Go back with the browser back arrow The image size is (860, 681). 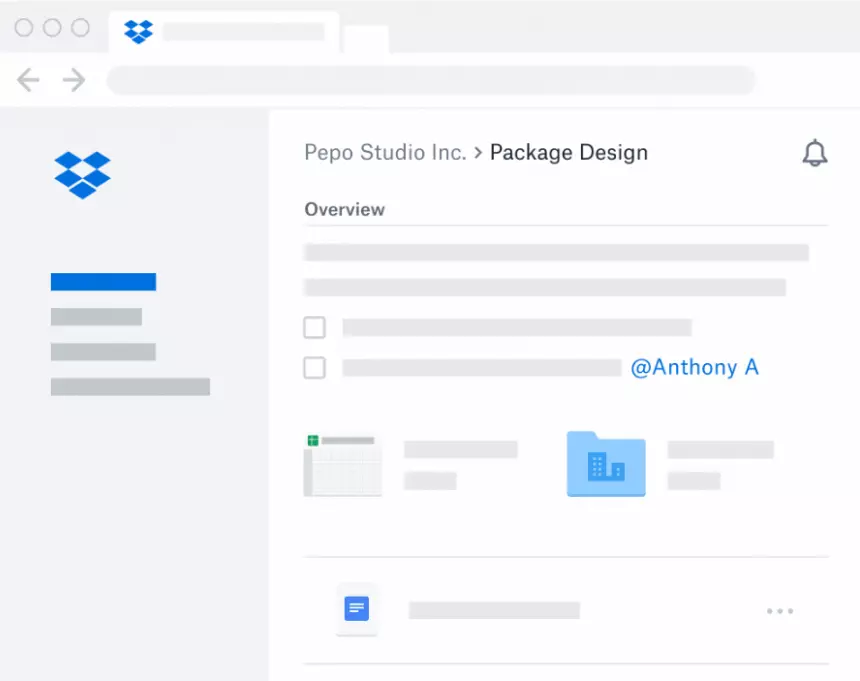pyautogui.click(x=28, y=80)
